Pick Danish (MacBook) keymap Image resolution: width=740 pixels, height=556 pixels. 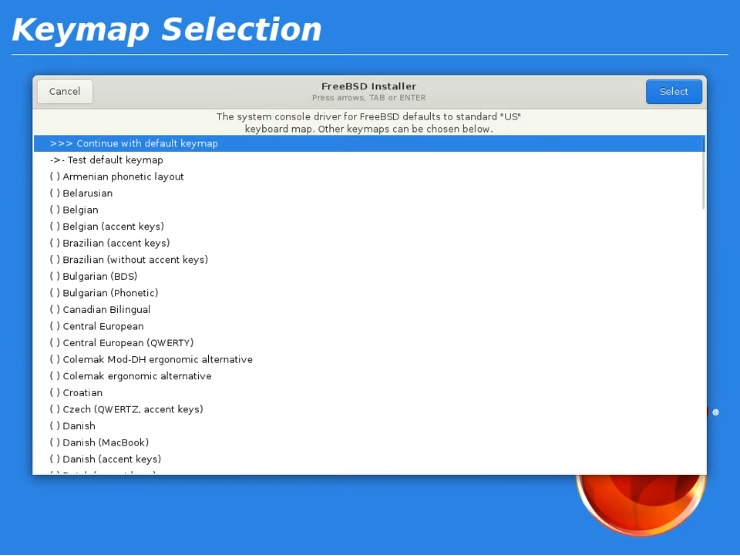(99, 443)
